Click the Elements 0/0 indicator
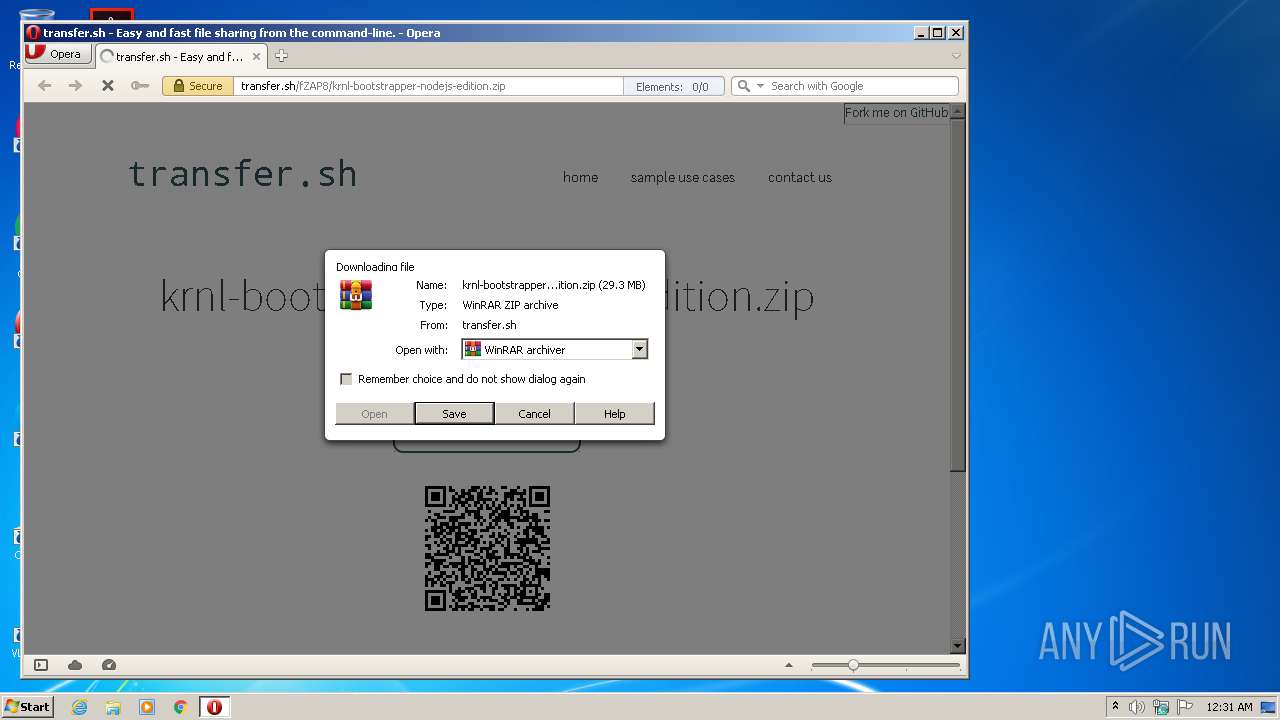Image resolution: width=1280 pixels, height=720 pixels. tap(672, 87)
